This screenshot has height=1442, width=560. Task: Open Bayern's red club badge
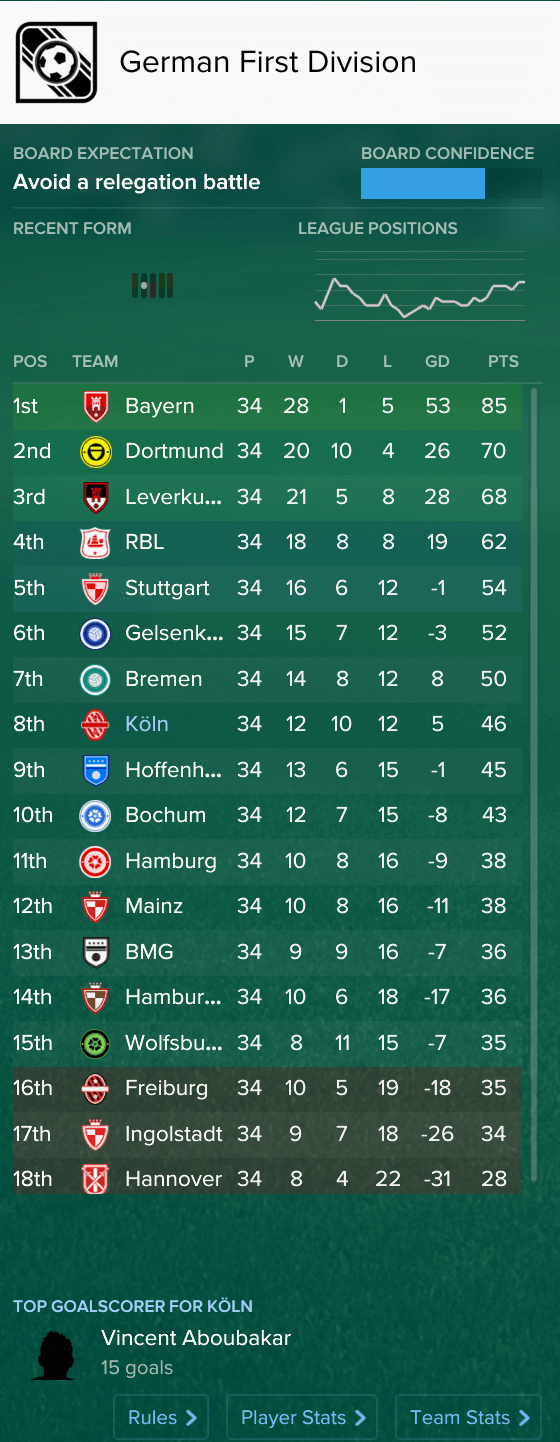click(x=95, y=406)
